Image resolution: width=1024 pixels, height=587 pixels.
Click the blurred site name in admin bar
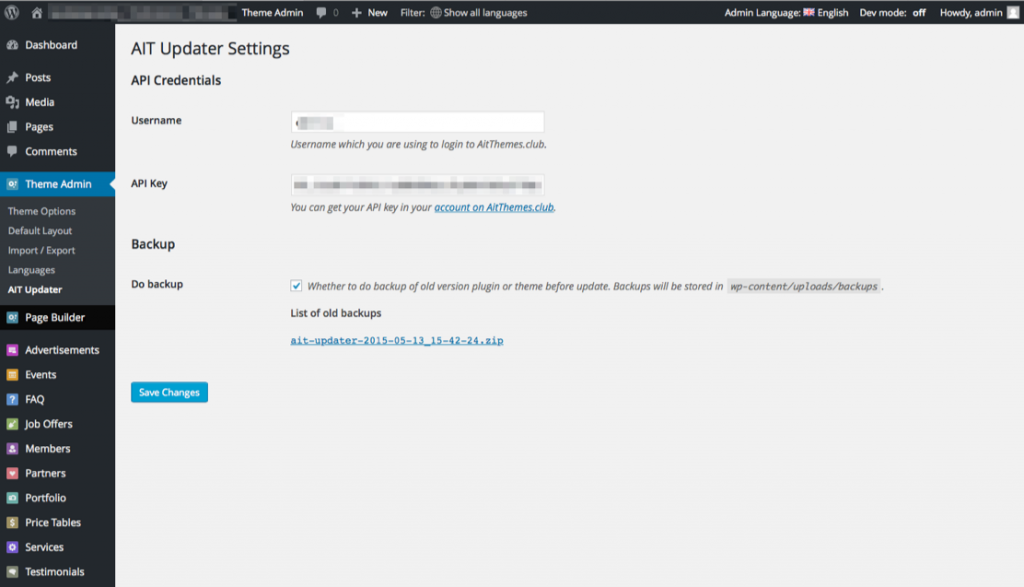click(x=140, y=12)
